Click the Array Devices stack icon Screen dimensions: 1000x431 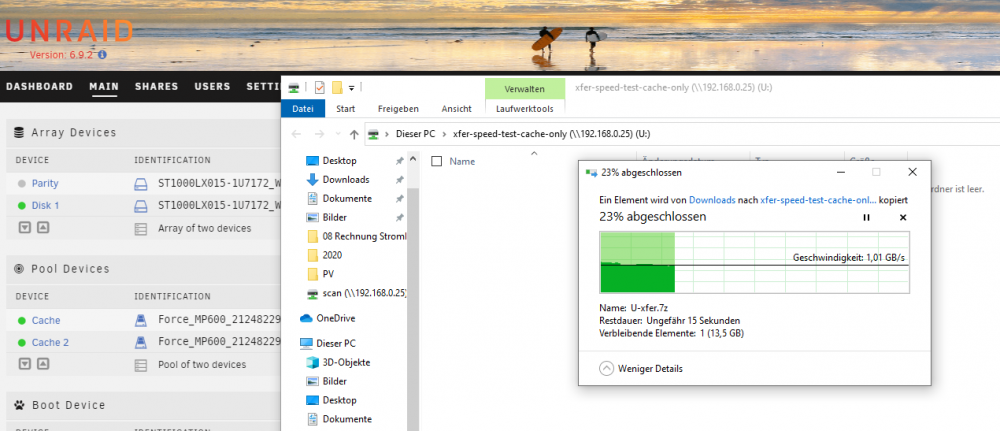pyautogui.click(x=19, y=133)
